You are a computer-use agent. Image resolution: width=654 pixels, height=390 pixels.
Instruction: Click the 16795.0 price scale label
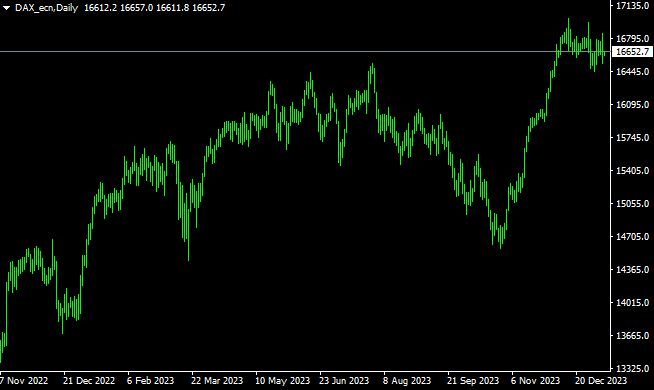point(632,39)
